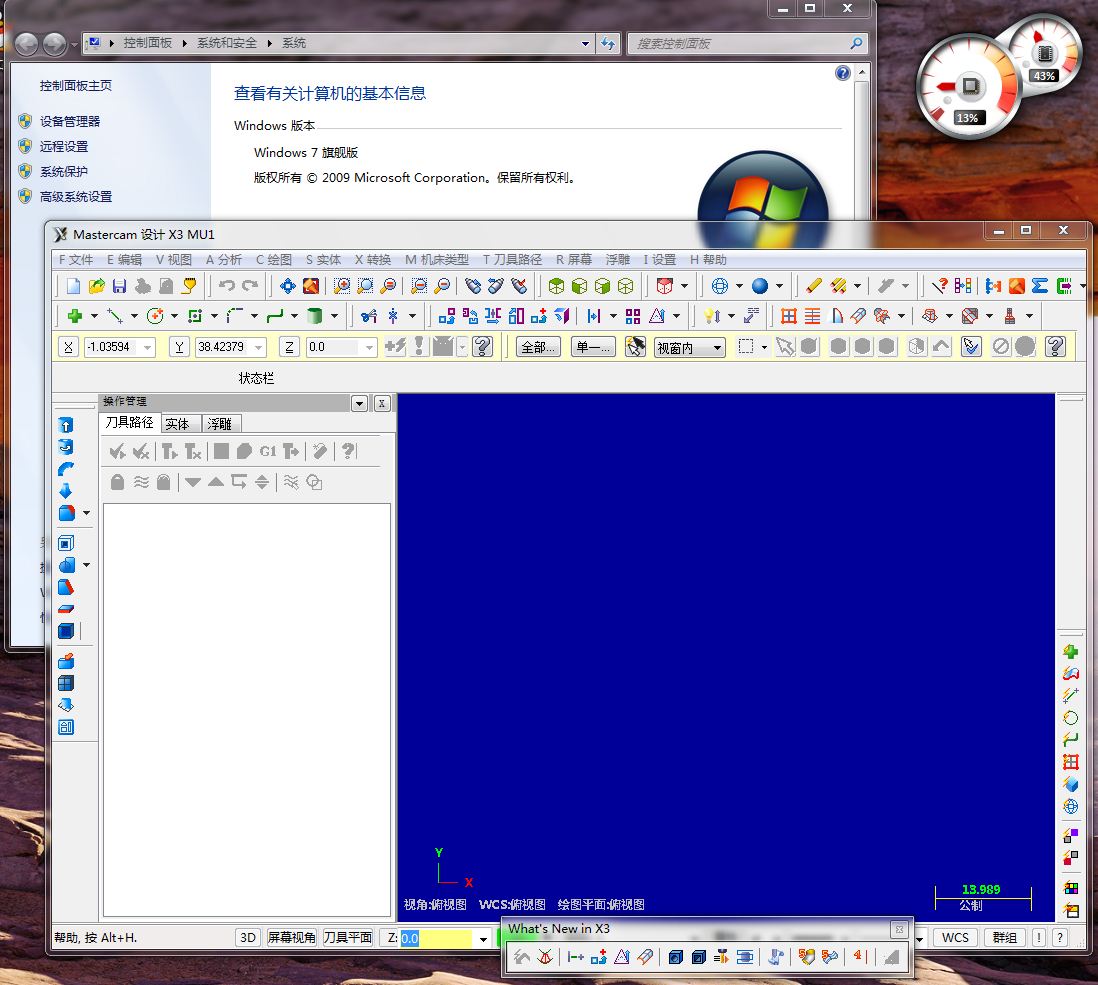Toggle the cursor checkmark verify selection icon
This screenshot has width=1098, height=985.
pos(971,347)
